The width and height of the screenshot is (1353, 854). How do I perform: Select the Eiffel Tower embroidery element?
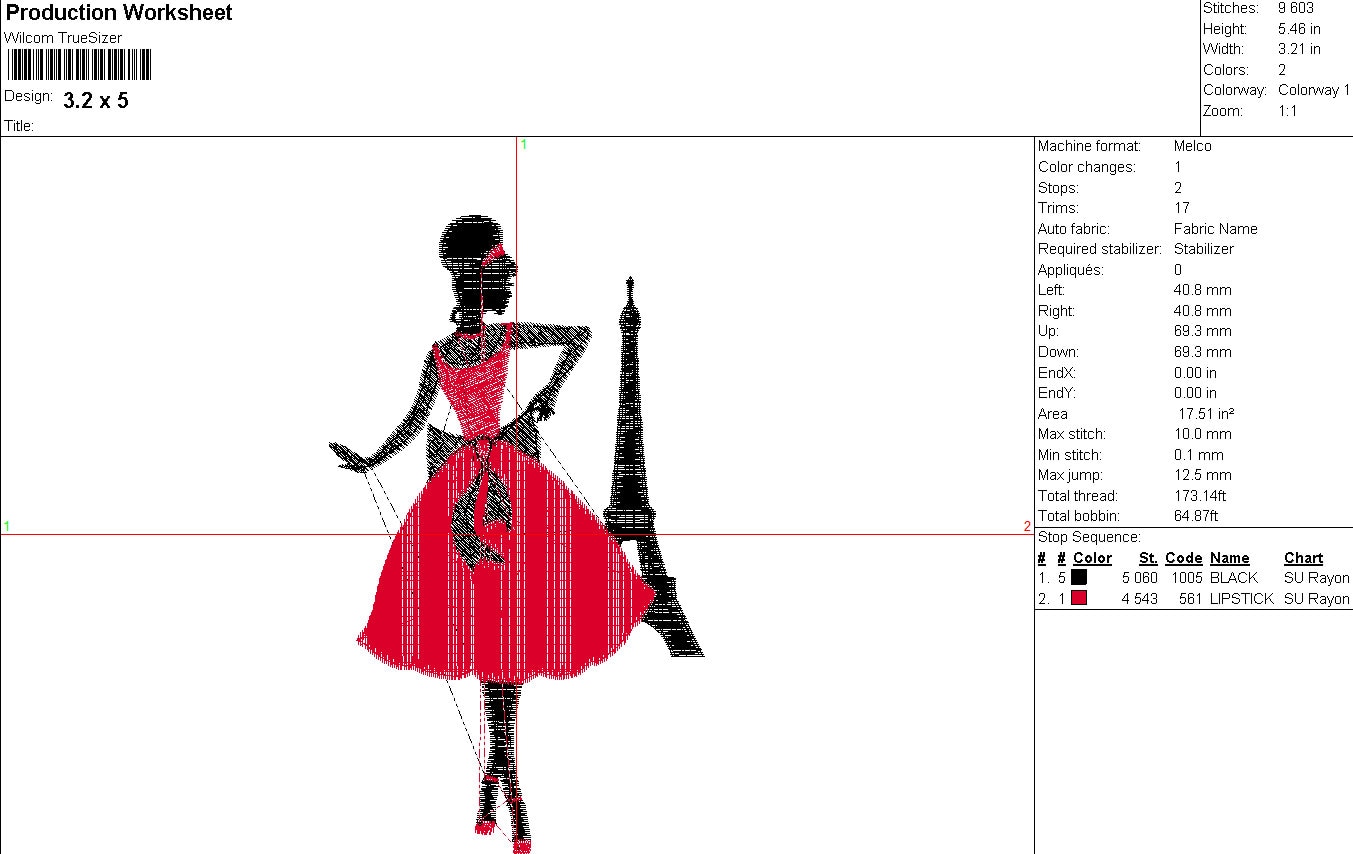pos(634,450)
